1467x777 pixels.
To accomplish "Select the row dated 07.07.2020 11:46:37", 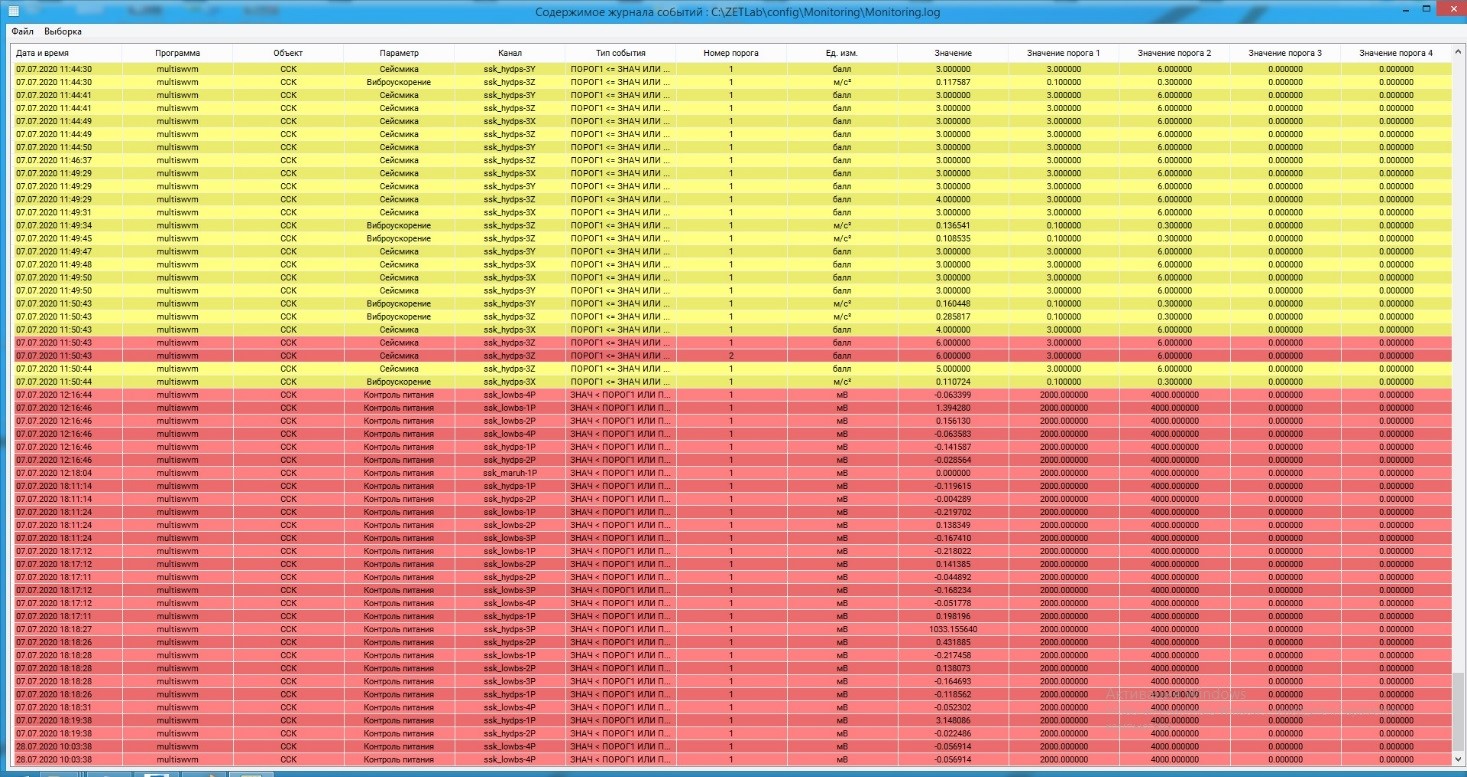I will (731, 160).
